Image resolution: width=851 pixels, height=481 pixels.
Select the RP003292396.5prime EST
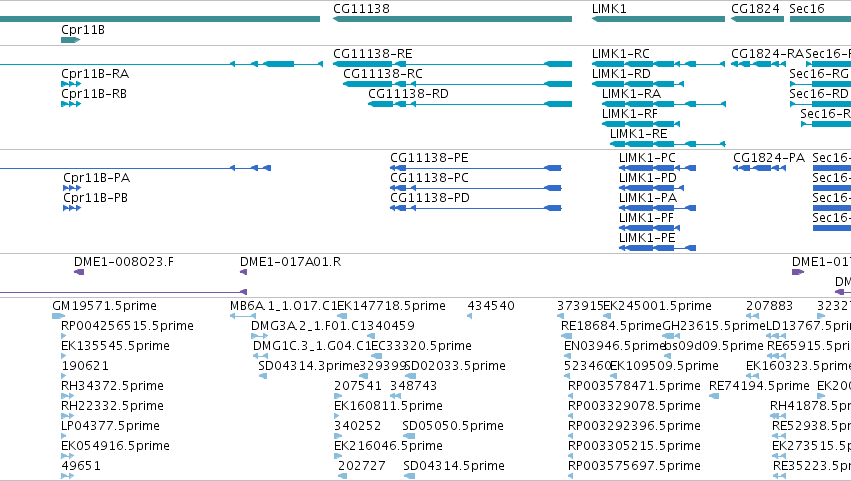(570, 436)
